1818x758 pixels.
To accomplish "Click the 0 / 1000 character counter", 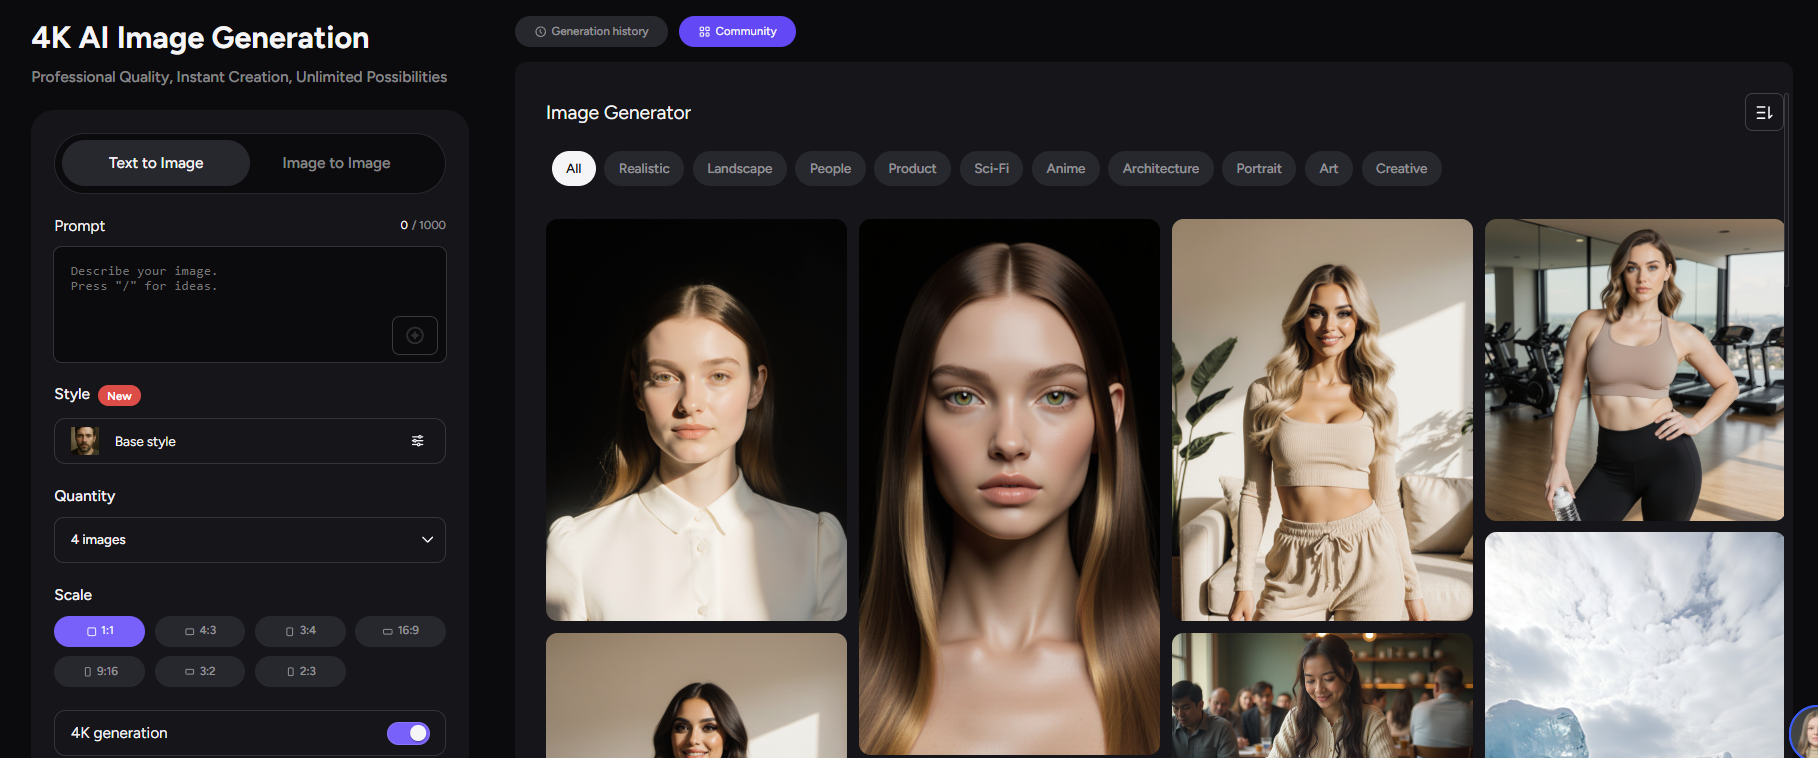I will pos(423,225).
